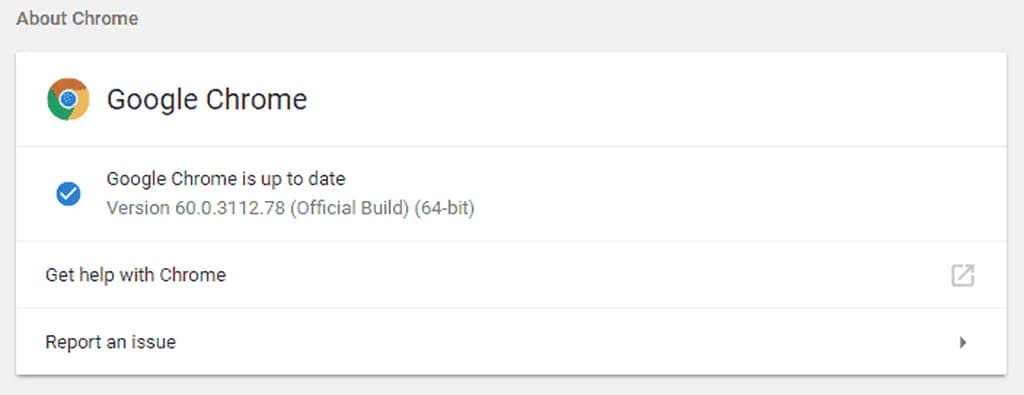This screenshot has height=395, width=1024.
Task: Click the About Chrome heading
Action: 77,18
